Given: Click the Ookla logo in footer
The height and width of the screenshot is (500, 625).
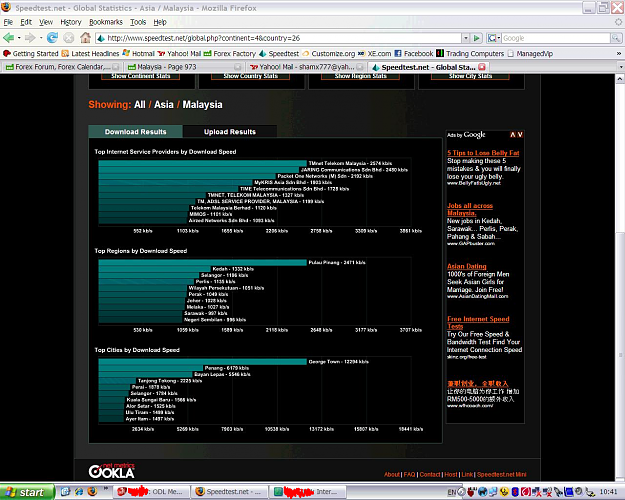Looking at the screenshot, I should pos(112,471).
